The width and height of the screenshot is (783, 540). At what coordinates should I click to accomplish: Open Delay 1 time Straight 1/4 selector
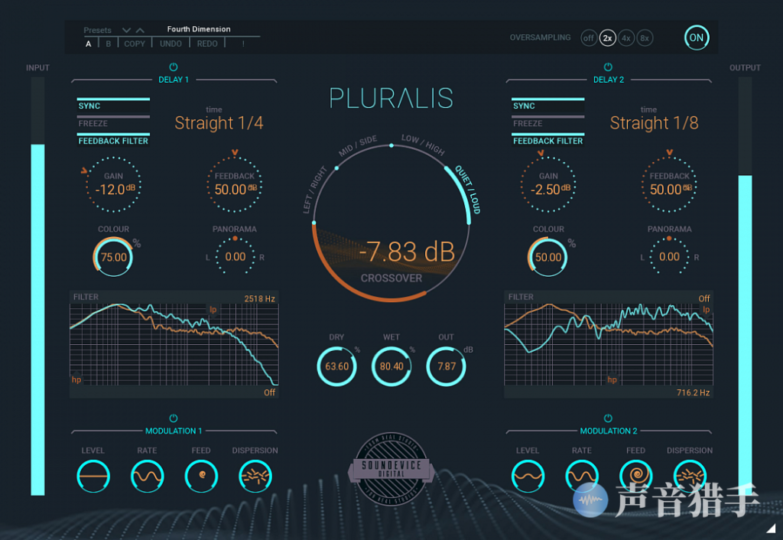coord(219,123)
